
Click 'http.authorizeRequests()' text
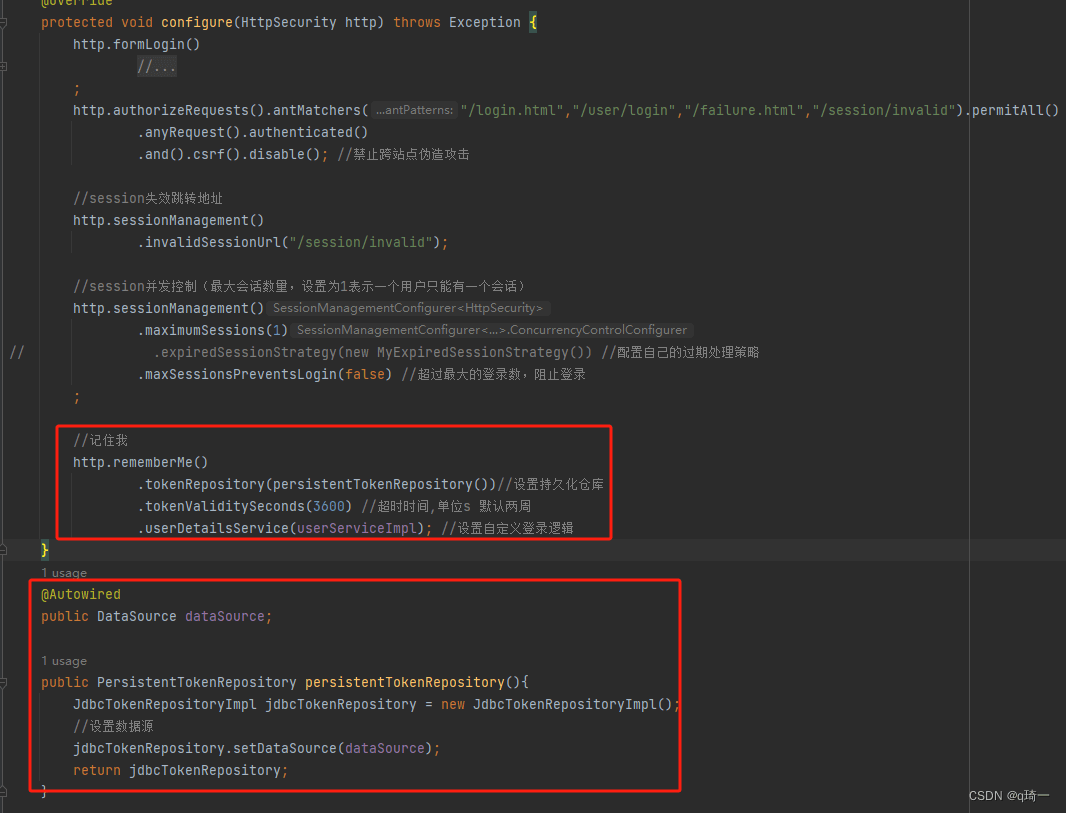(x=169, y=110)
